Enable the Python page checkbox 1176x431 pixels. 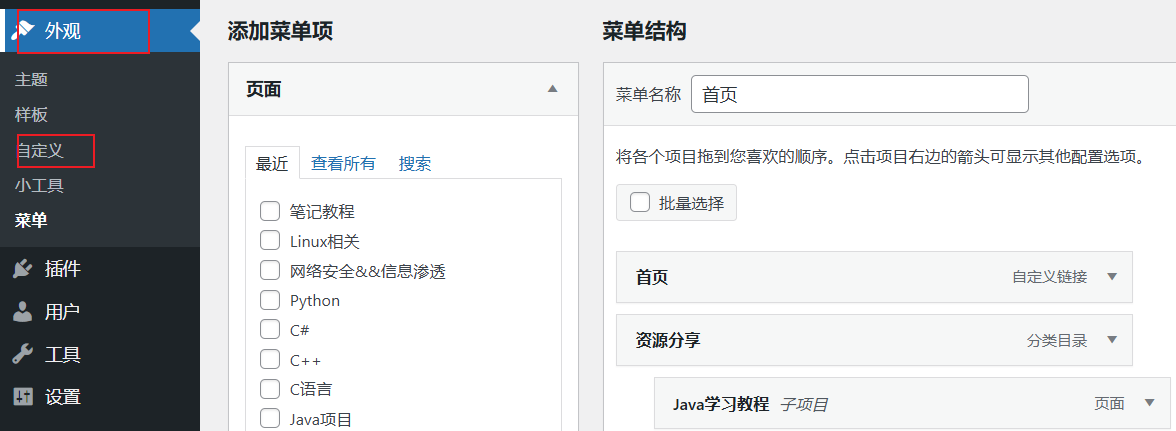[x=269, y=300]
